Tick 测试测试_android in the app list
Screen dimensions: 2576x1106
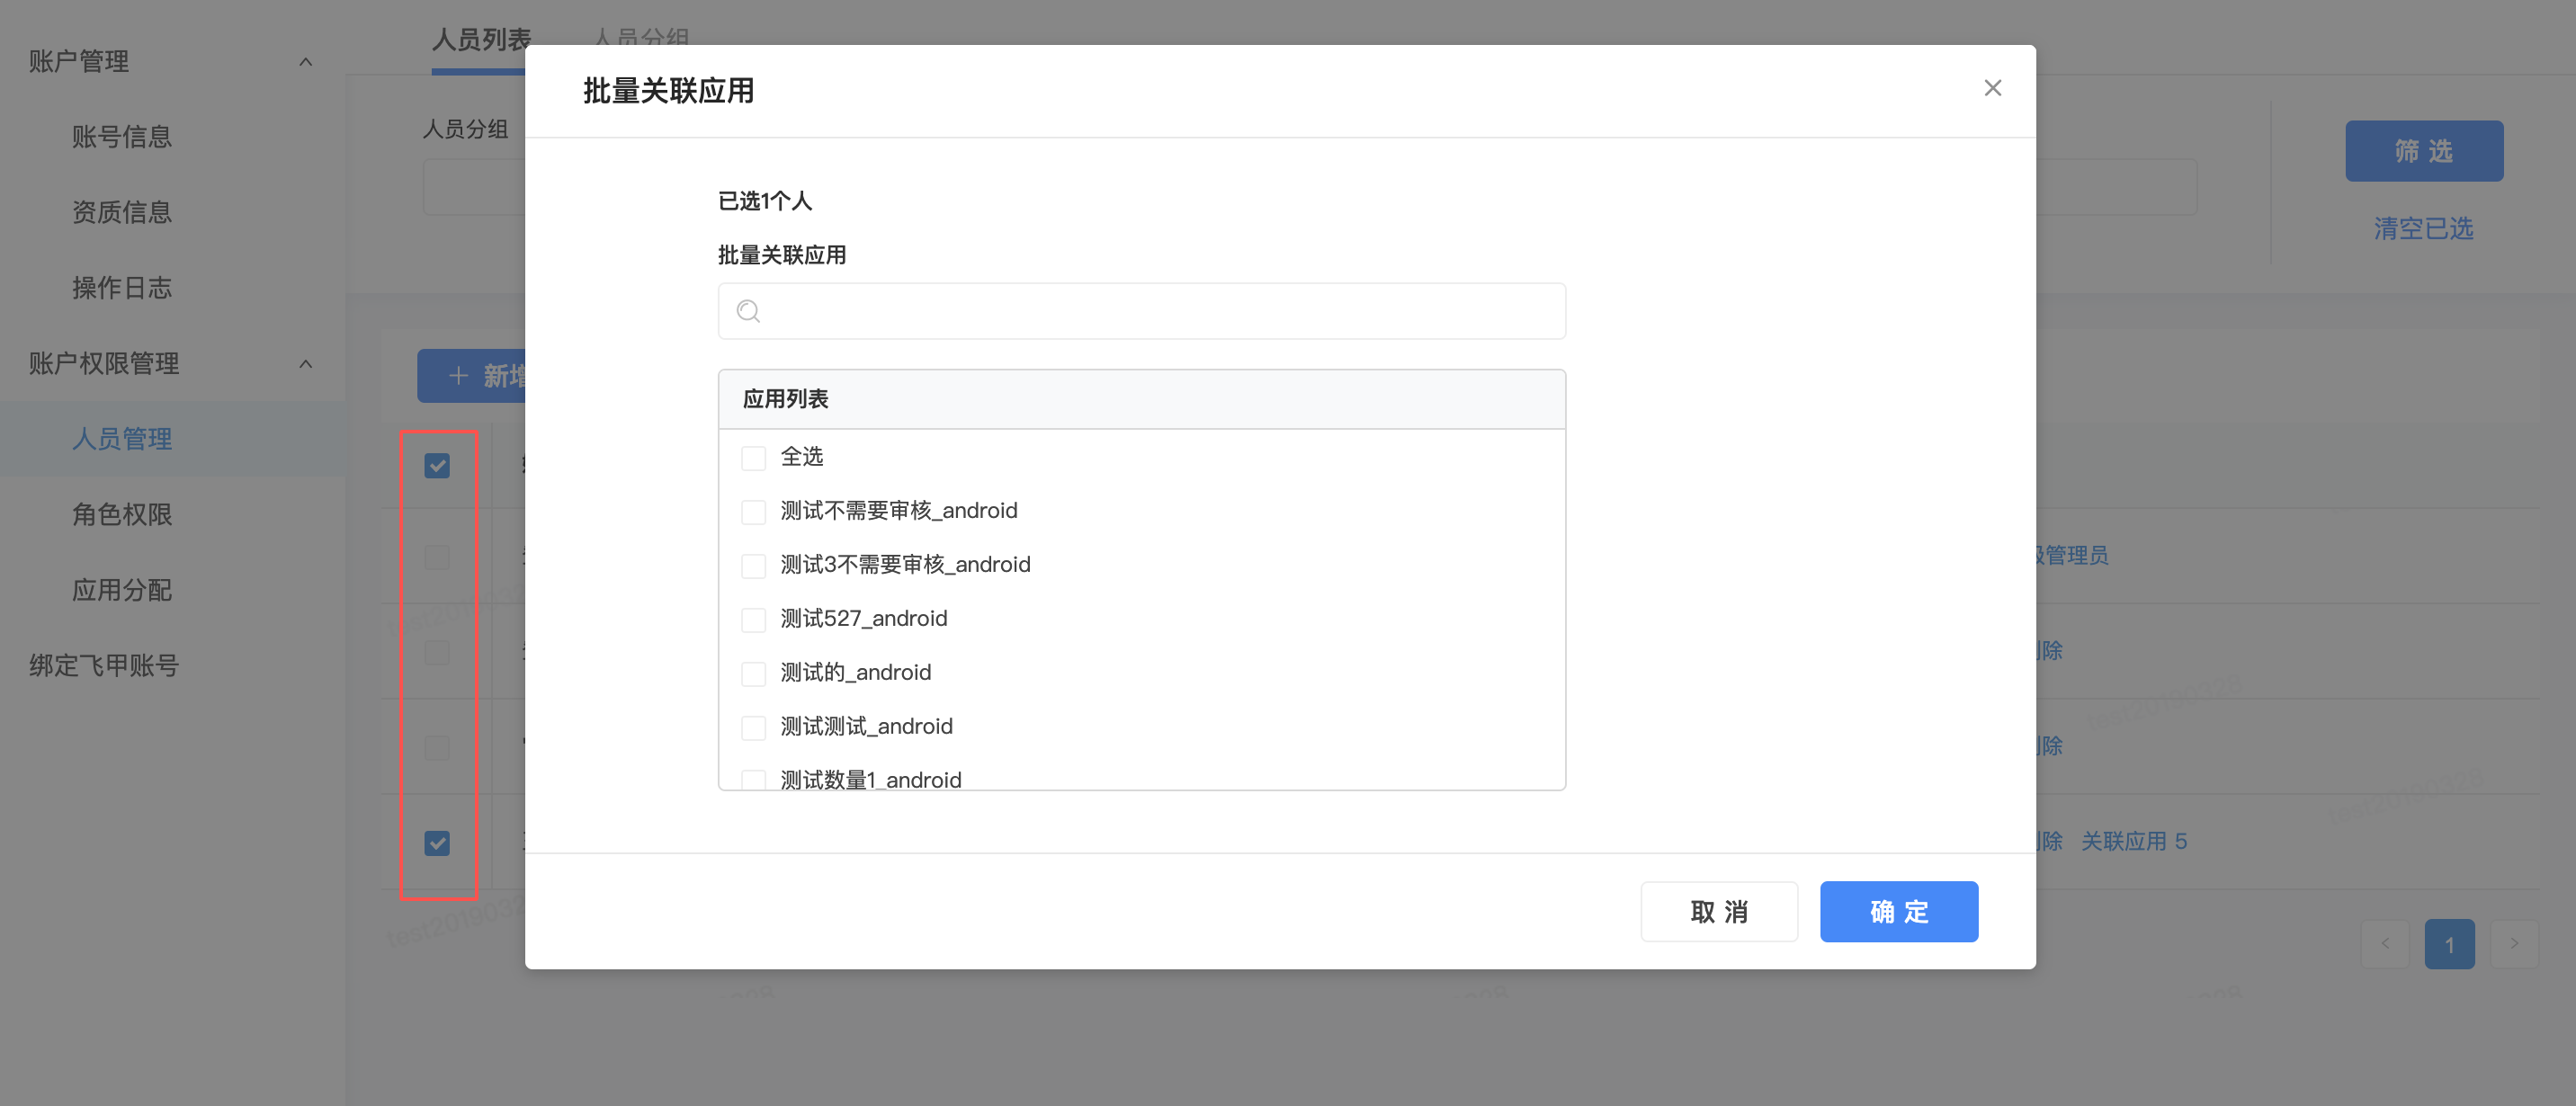[x=753, y=728]
